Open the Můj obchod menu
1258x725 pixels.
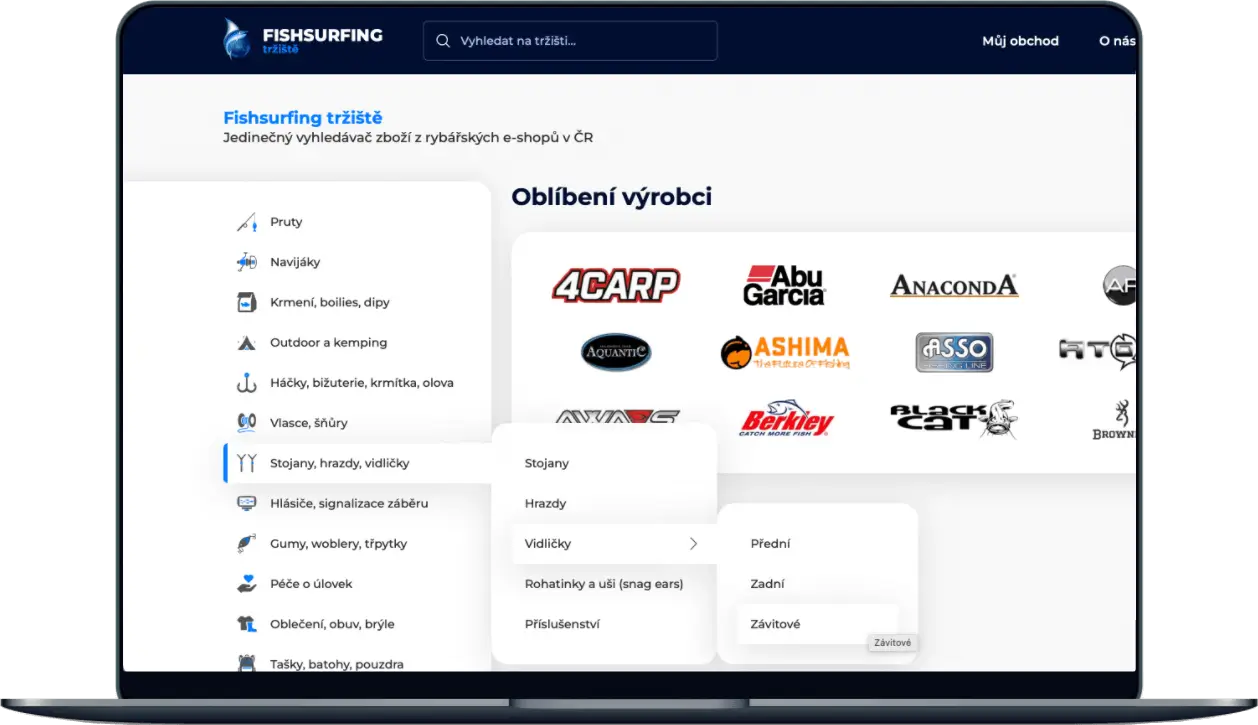(x=1019, y=41)
